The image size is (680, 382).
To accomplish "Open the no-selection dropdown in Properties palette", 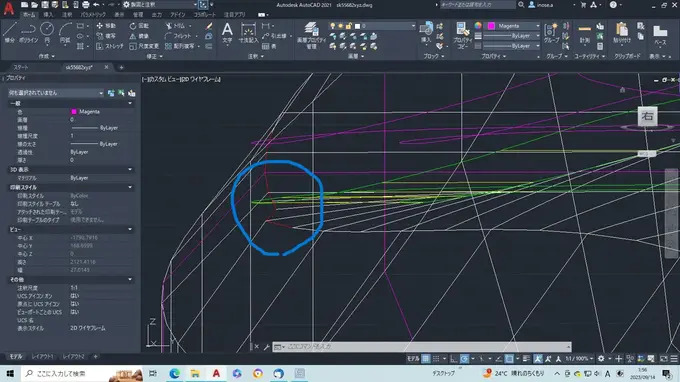I will click(56, 93).
